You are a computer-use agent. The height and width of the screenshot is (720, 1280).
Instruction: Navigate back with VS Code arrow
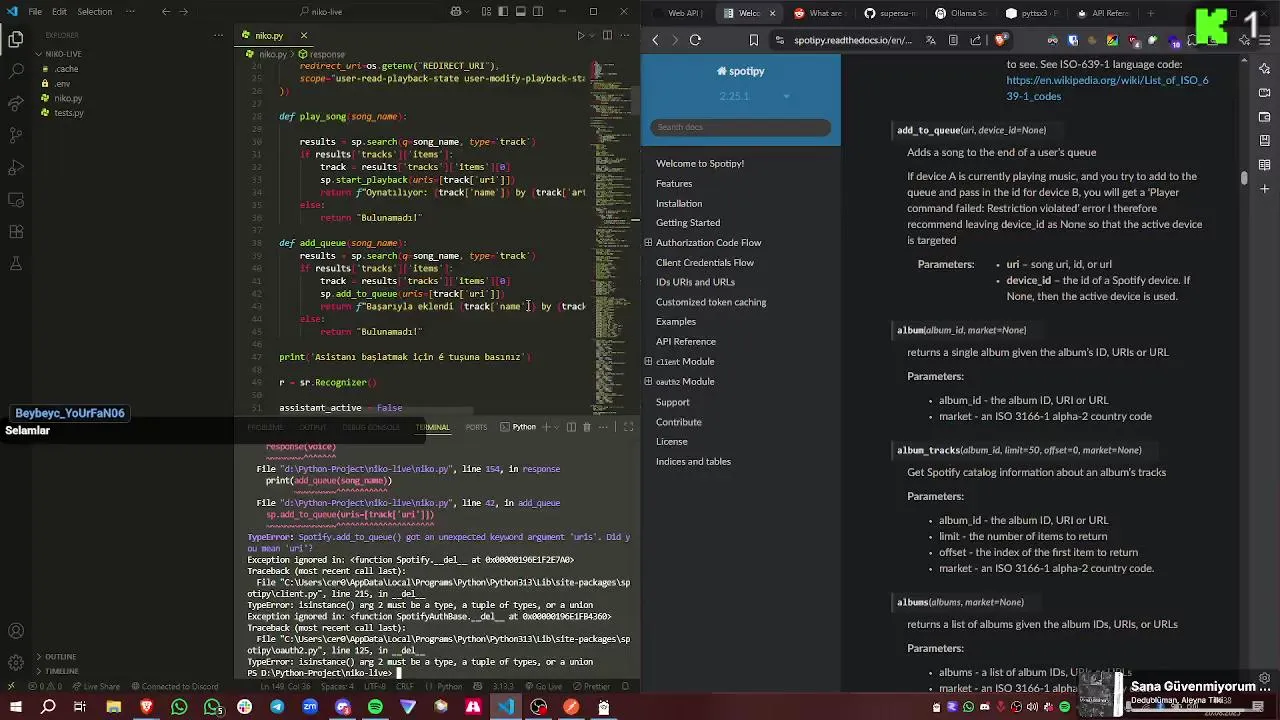tap(166, 12)
